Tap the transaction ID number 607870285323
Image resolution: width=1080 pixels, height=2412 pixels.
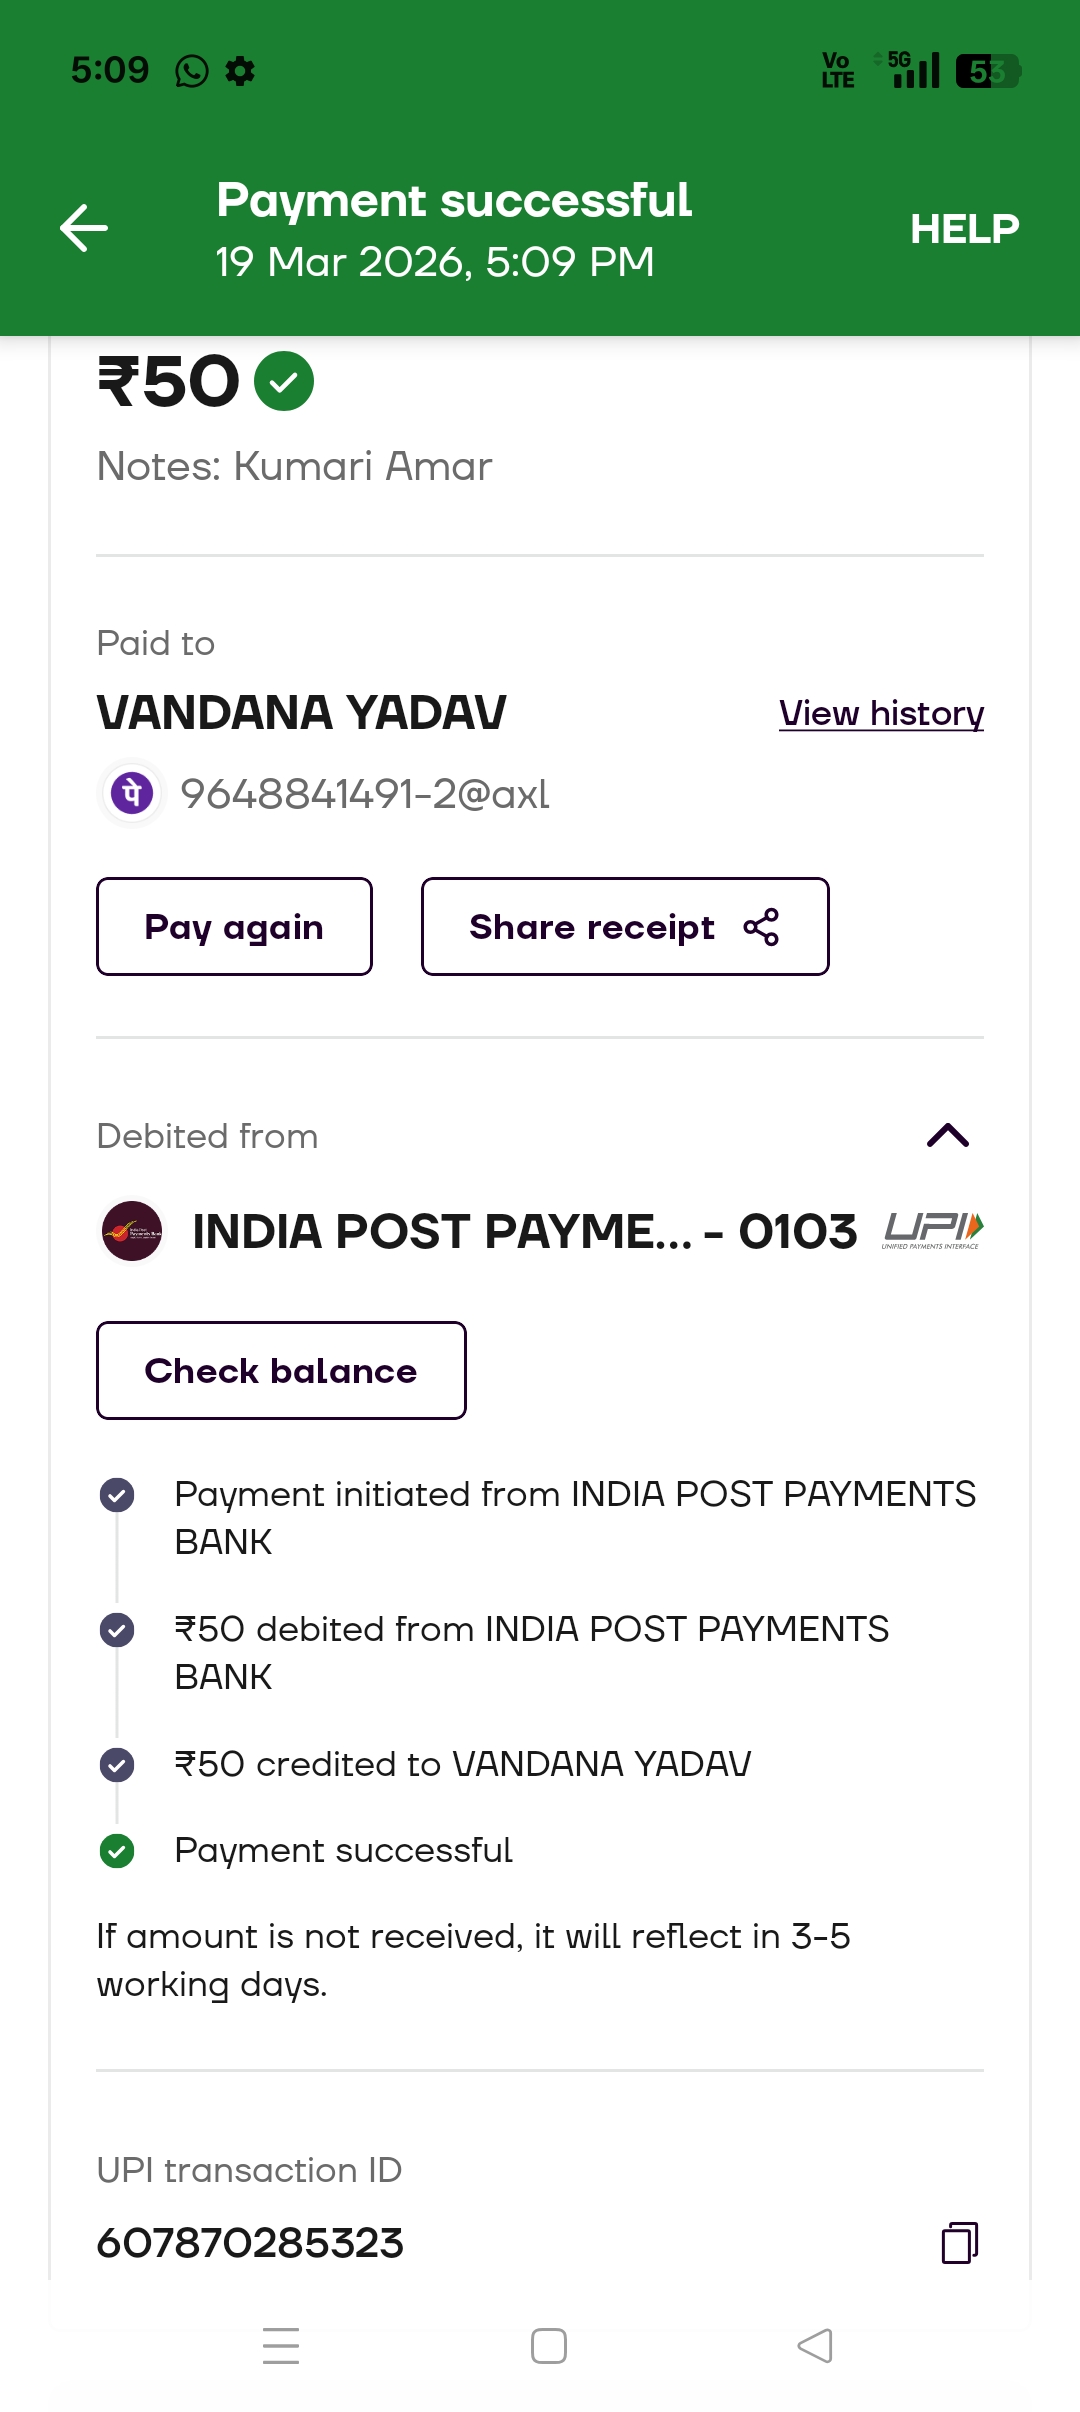click(x=250, y=2242)
